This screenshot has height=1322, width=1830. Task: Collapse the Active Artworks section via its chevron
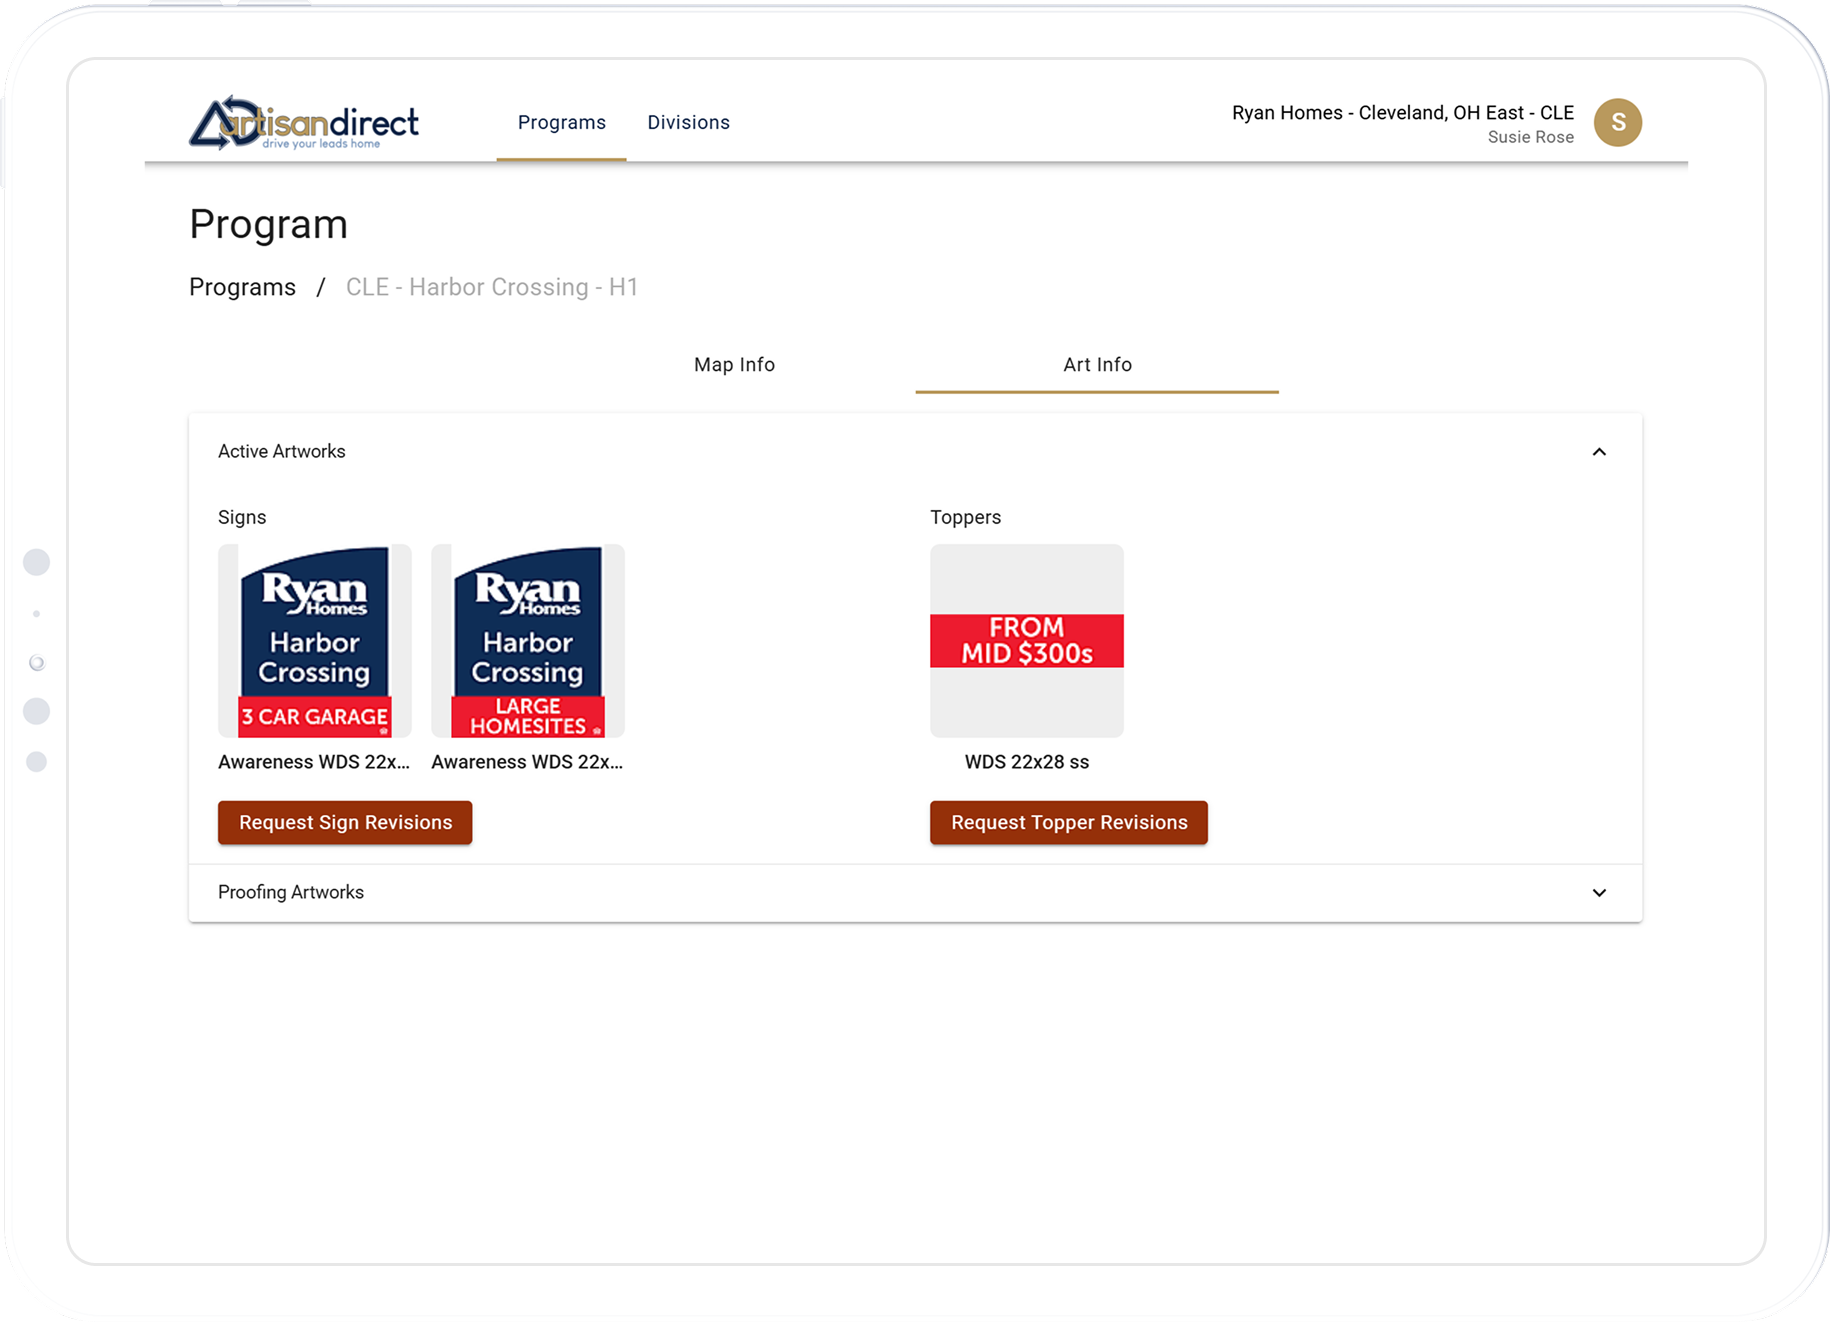click(x=1599, y=451)
